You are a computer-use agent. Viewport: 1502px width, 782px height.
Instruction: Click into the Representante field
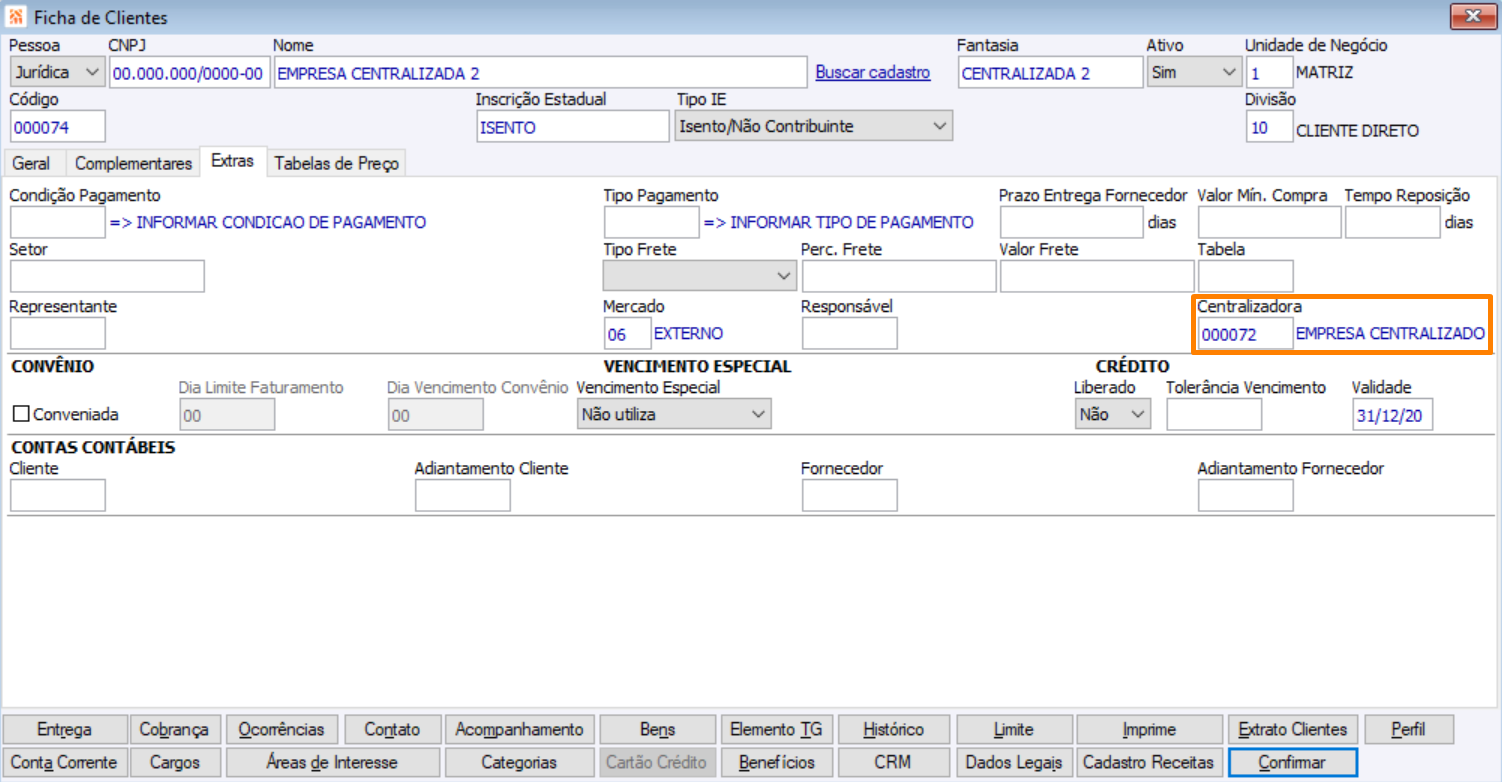(x=57, y=333)
